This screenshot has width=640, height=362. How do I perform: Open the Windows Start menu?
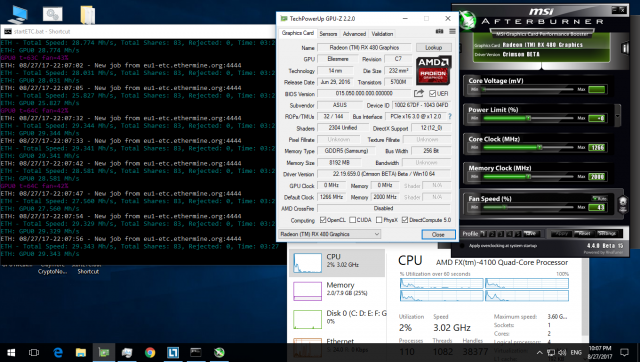point(11,352)
